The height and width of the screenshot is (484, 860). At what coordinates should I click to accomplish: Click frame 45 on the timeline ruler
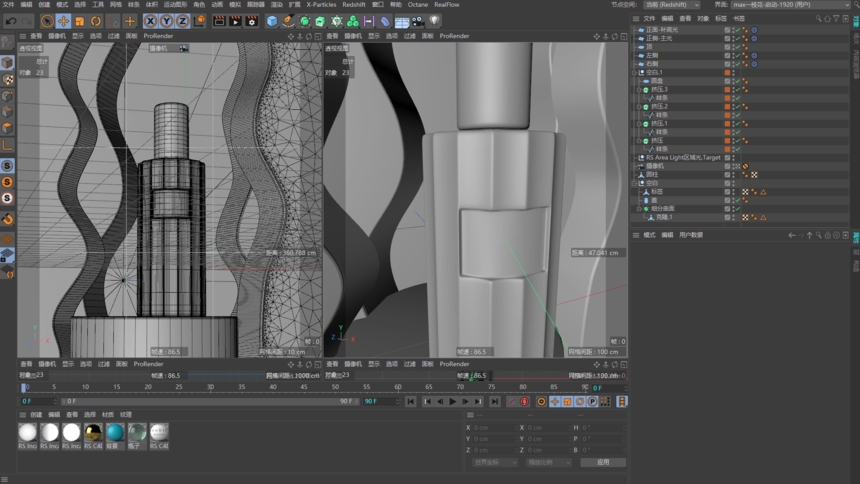click(x=304, y=387)
